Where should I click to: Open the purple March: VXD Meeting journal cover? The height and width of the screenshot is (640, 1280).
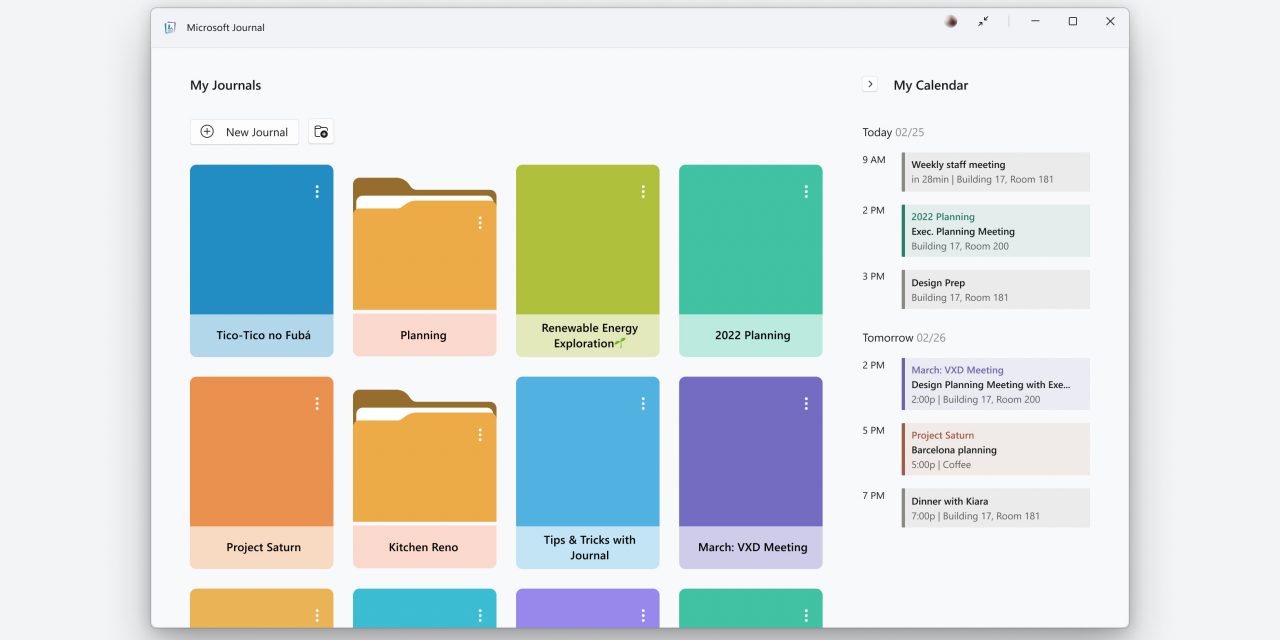pos(750,460)
